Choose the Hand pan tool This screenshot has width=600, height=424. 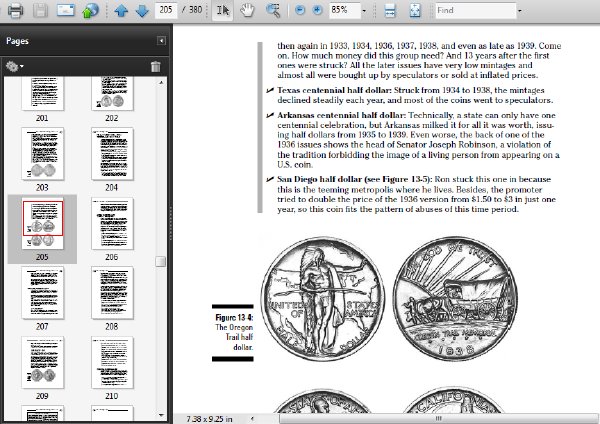247,10
